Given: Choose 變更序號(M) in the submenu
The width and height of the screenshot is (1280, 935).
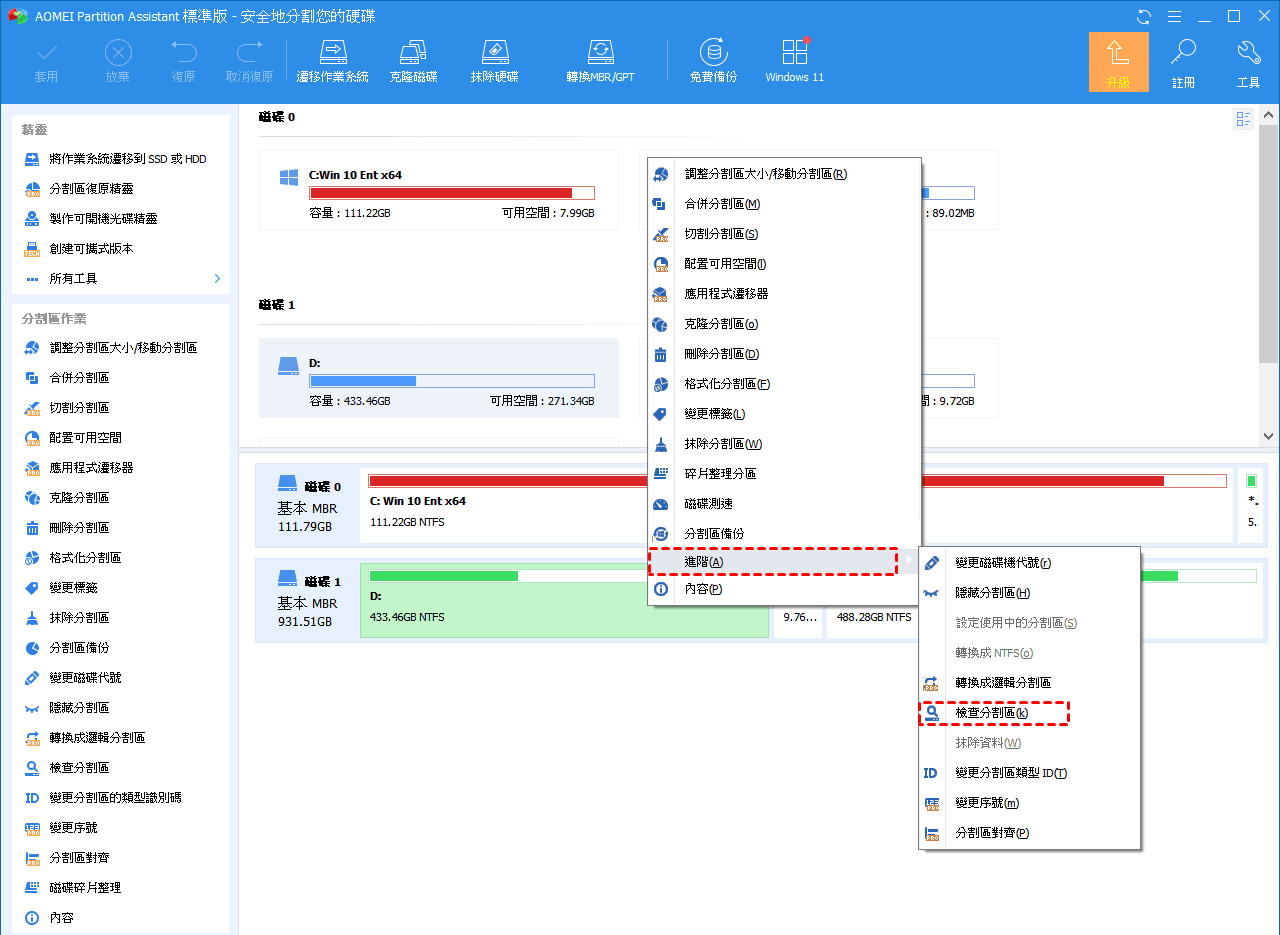Looking at the screenshot, I should click(x=1030, y=803).
